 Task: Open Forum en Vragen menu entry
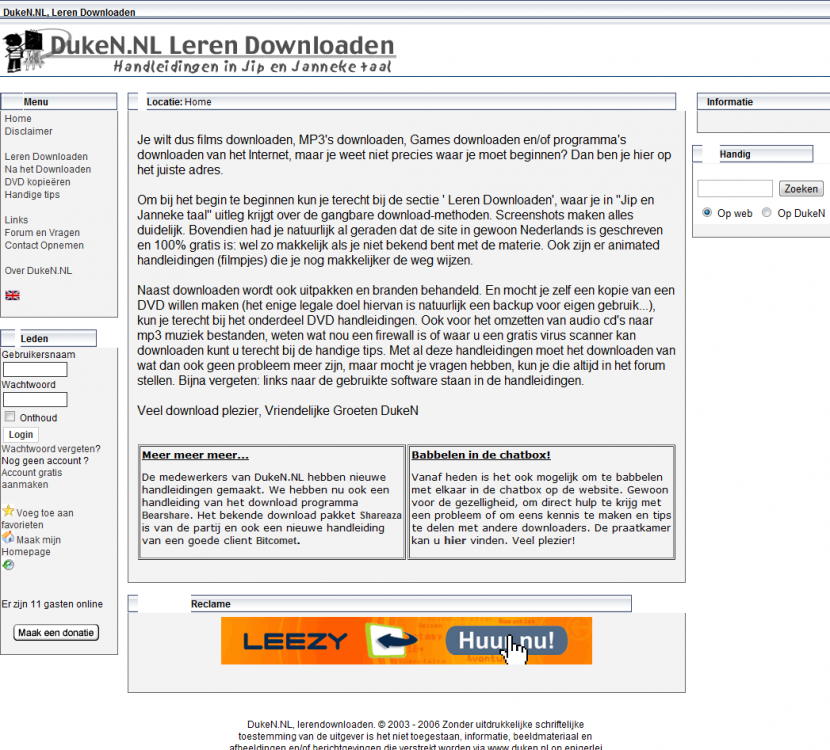coord(42,233)
